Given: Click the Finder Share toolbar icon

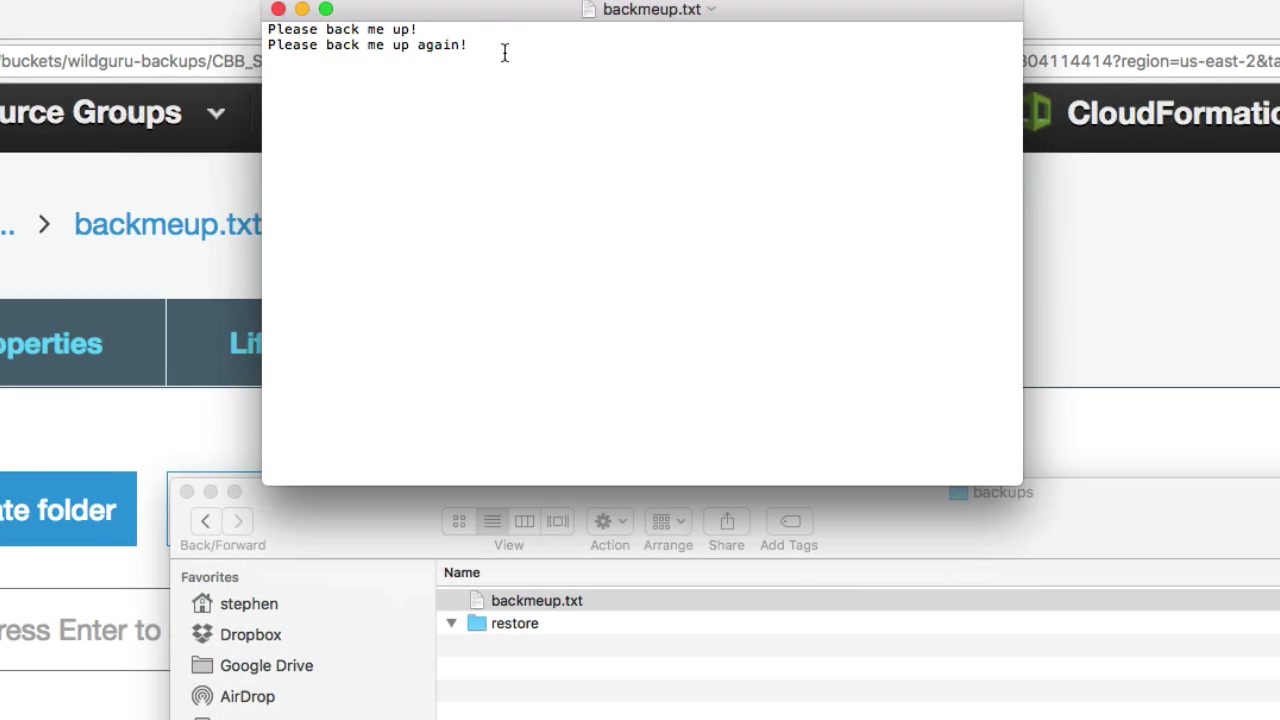Looking at the screenshot, I should 727,521.
